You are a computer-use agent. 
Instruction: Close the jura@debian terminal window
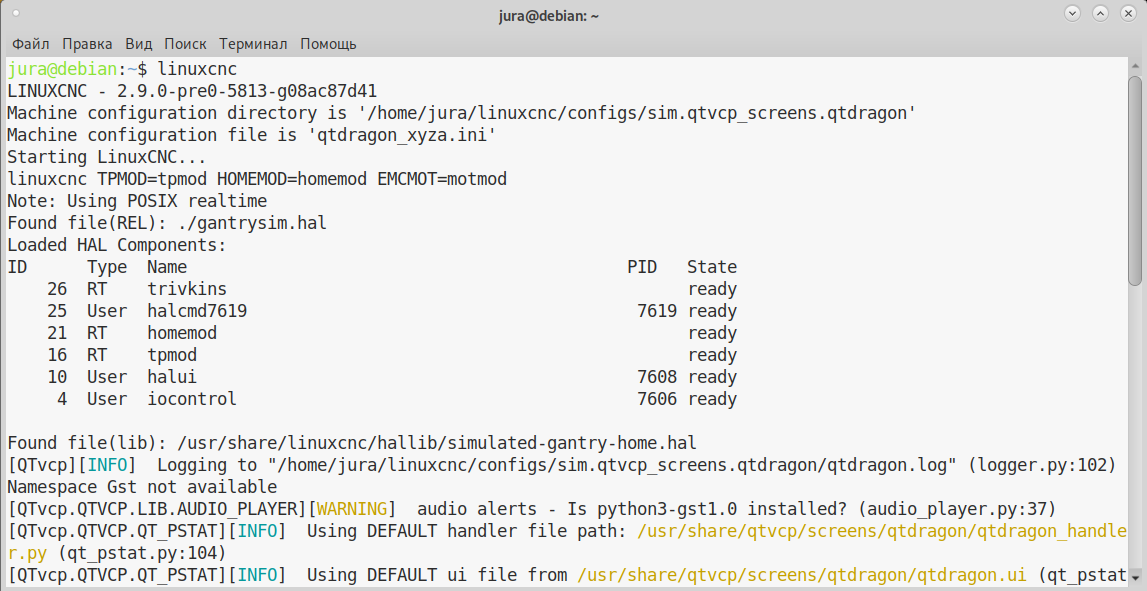click(x=1128, y=13)
